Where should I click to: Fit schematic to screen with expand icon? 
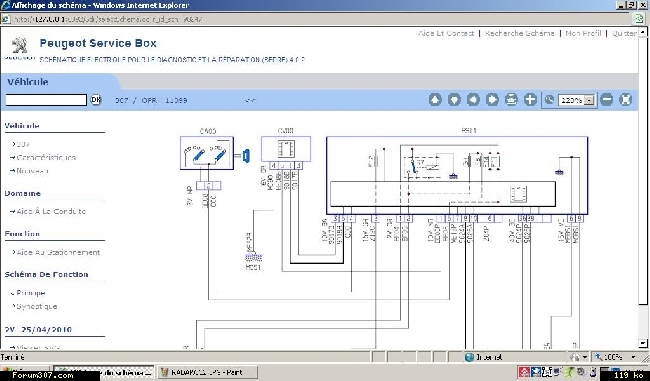[x=626, y=100]
